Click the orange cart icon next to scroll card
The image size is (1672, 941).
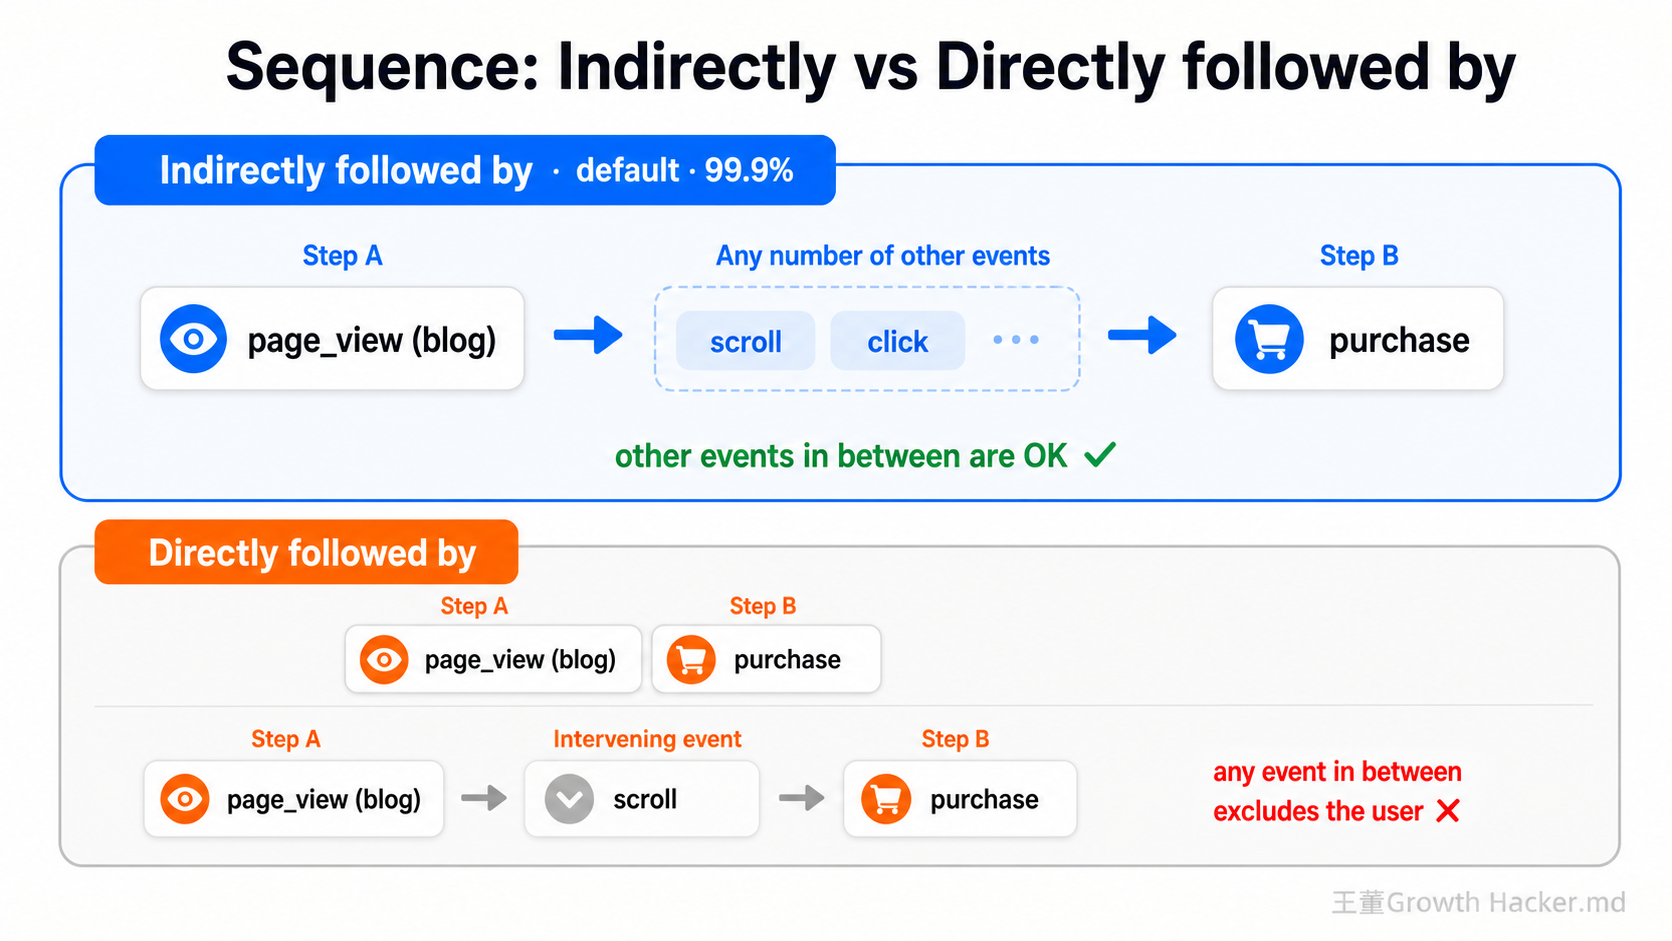(886, 799)
